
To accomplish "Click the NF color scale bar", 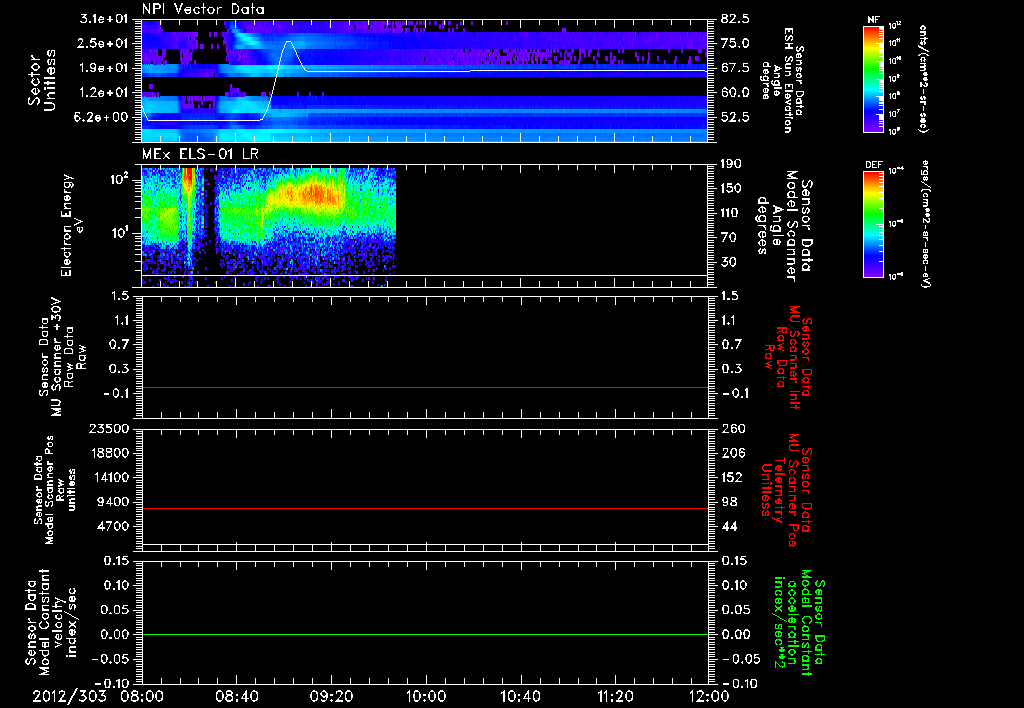I will pyautogui.click(x=874, y=78).
